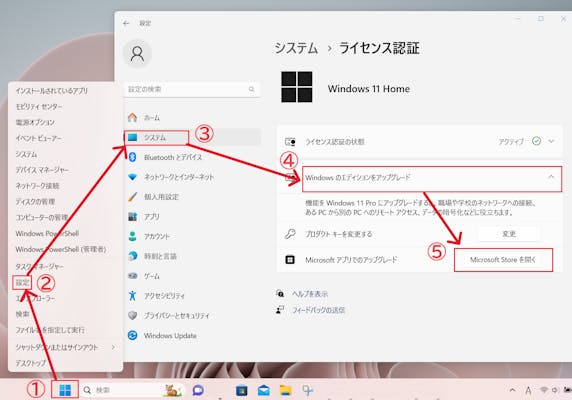Click the 設定の検索 search field
Screen dimensions: 572x400
coord(192,89)
